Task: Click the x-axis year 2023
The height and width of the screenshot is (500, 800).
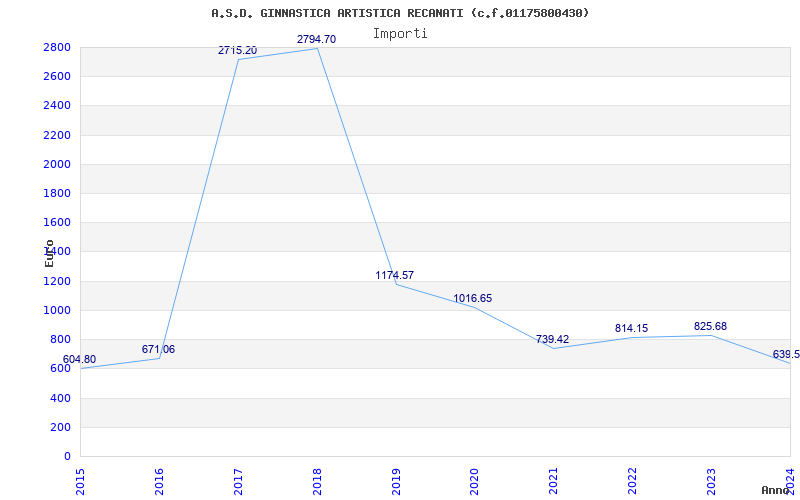Action: click(x=712, y=482)
